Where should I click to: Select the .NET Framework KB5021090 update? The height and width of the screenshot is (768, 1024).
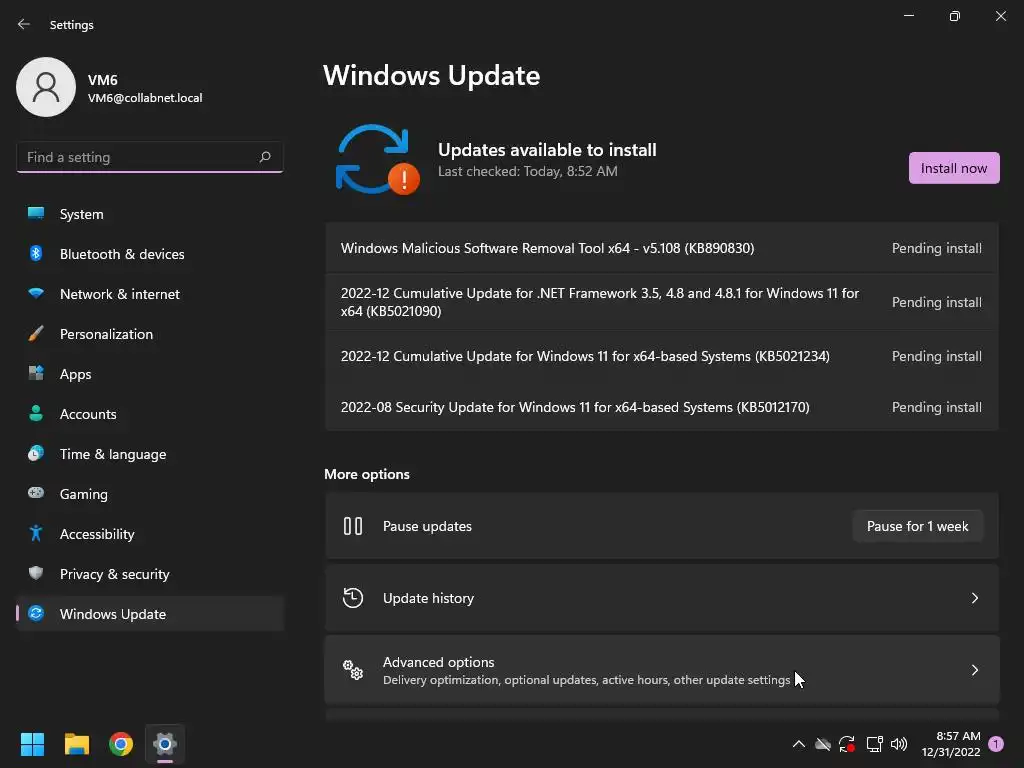(x=662, y=302)
